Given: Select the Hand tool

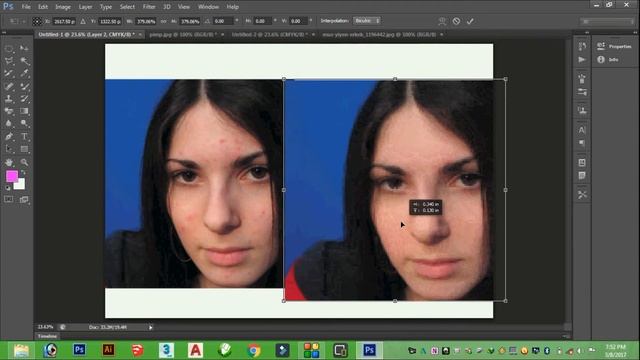Looking at the screenshot, I should tap(9, 162).
